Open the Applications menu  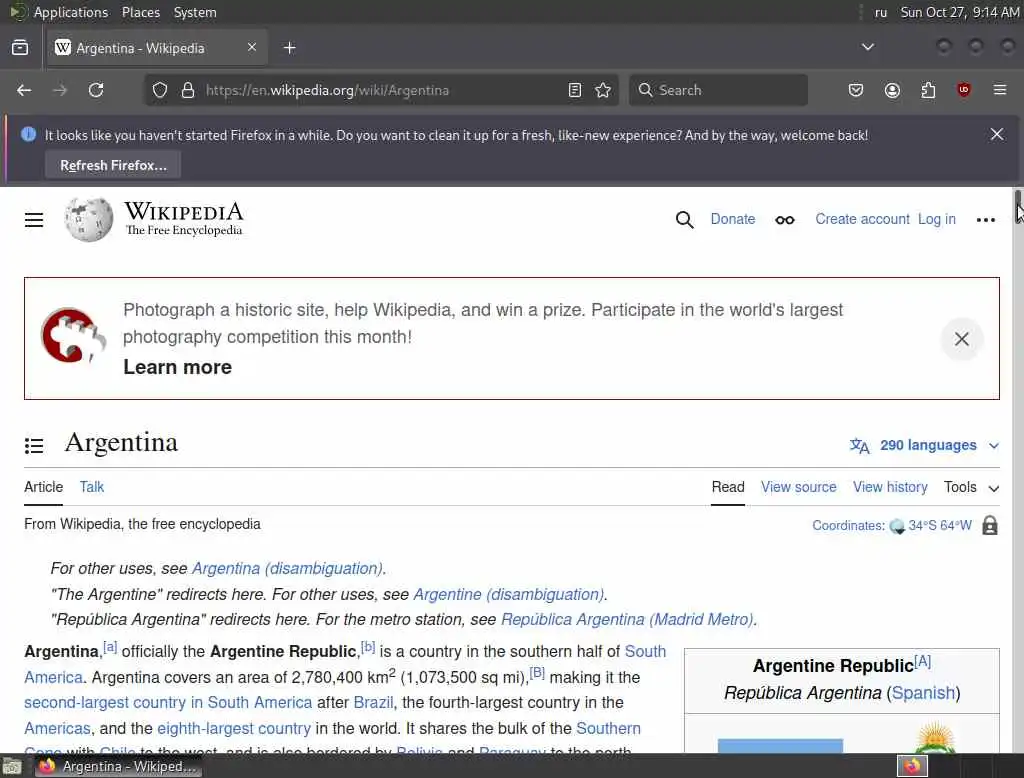click(x=71, y=12)
